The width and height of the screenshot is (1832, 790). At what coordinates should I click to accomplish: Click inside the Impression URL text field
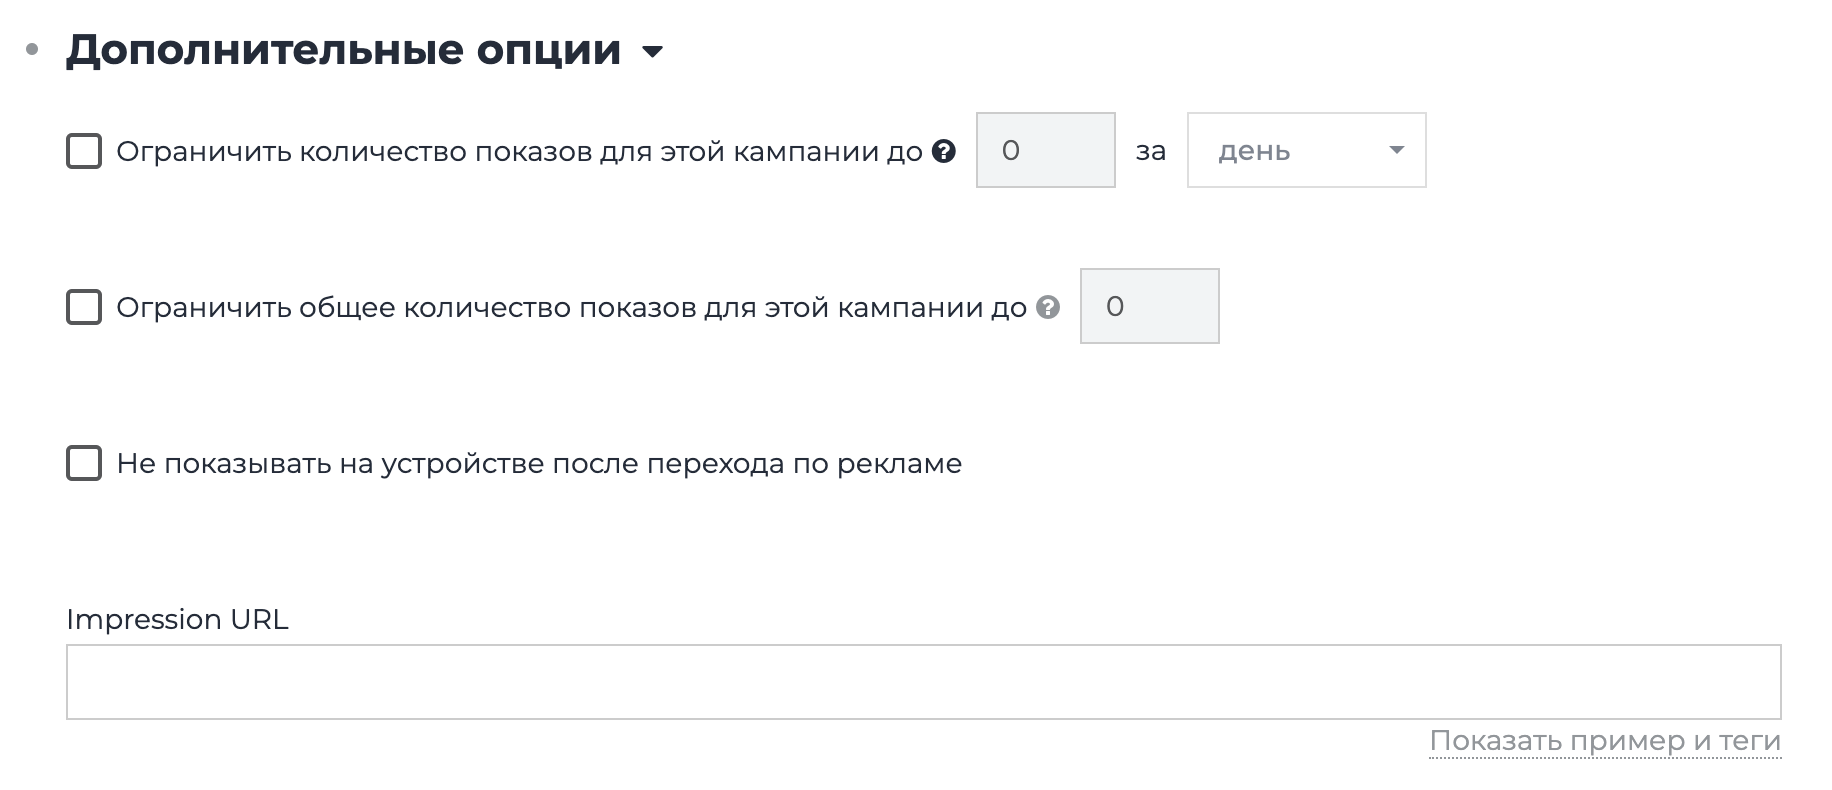point(923,682)
